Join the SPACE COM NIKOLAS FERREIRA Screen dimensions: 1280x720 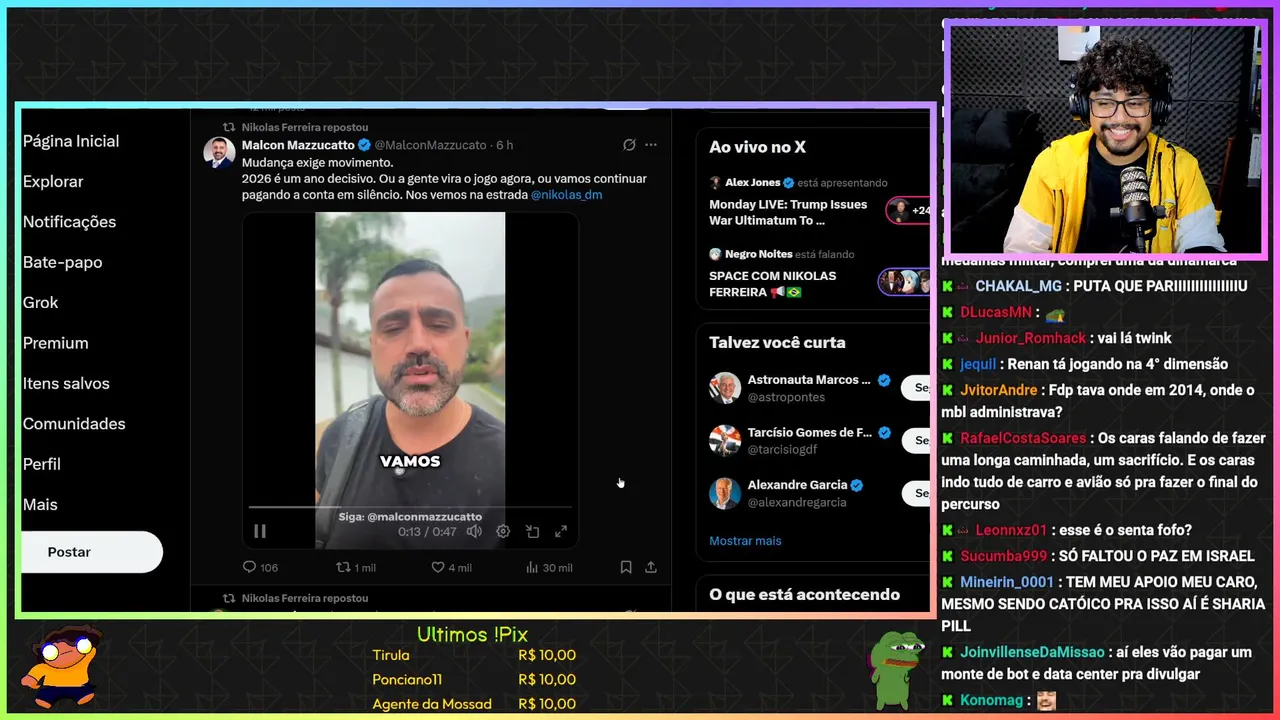814,273
